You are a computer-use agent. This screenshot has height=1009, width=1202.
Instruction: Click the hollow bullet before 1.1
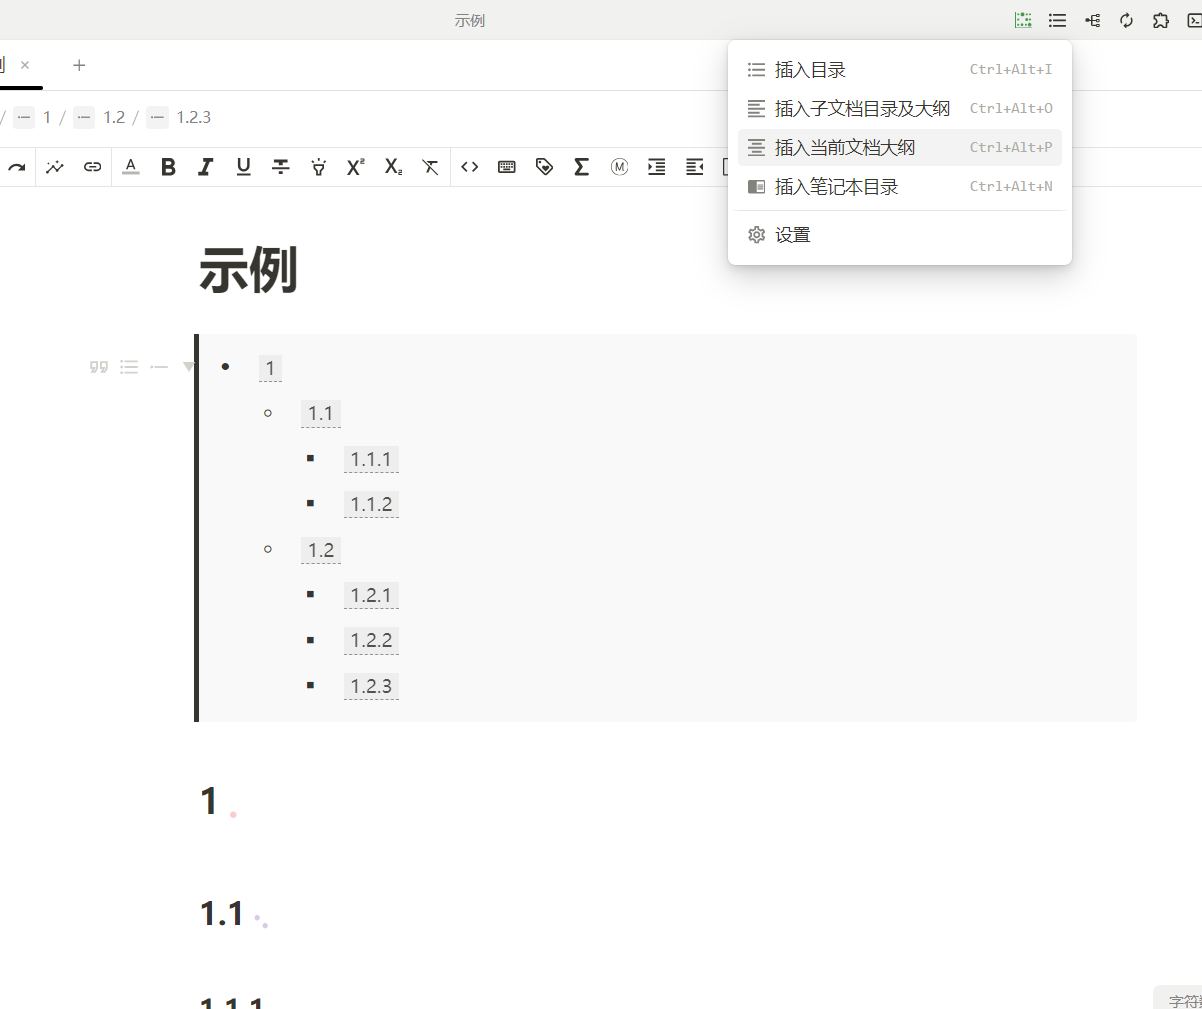click(x=268, y=413)
